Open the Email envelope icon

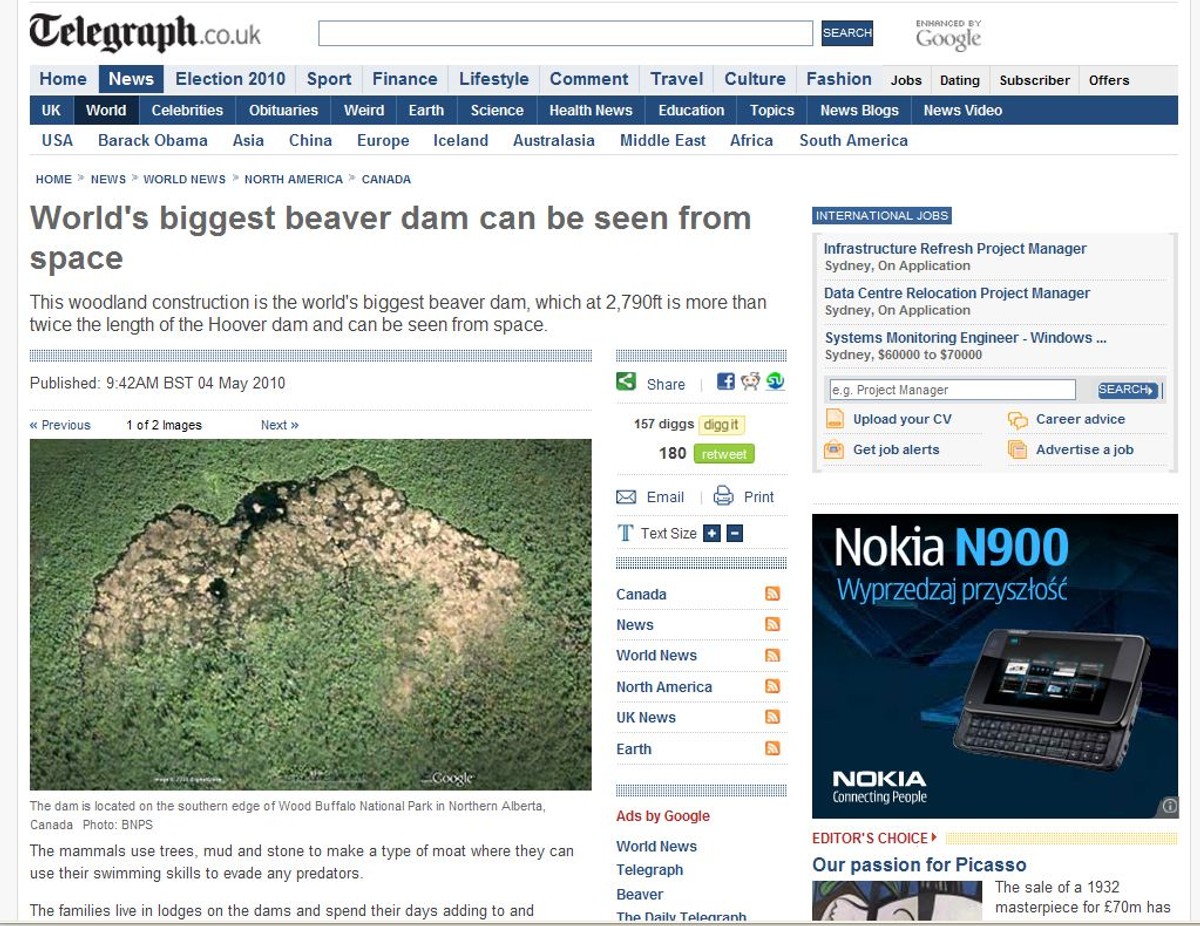[626, 497]
